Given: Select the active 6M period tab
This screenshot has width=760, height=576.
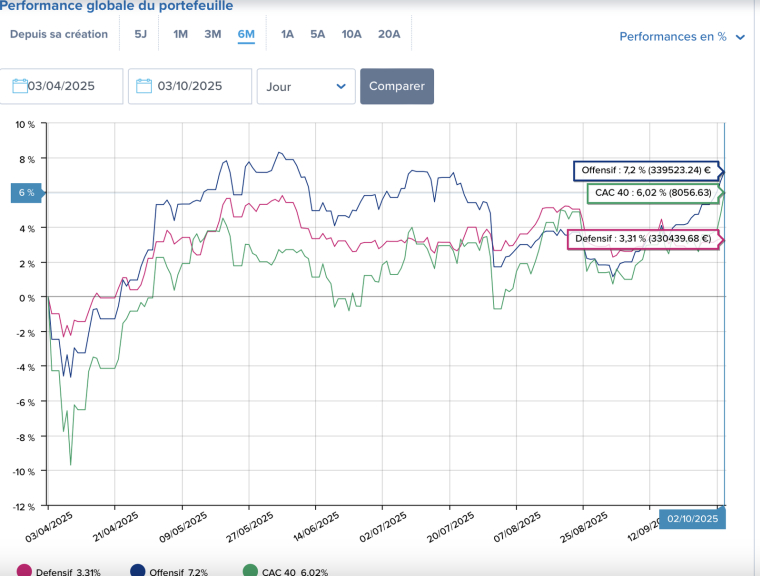Looking at the screenshot, I should (246, 34).
